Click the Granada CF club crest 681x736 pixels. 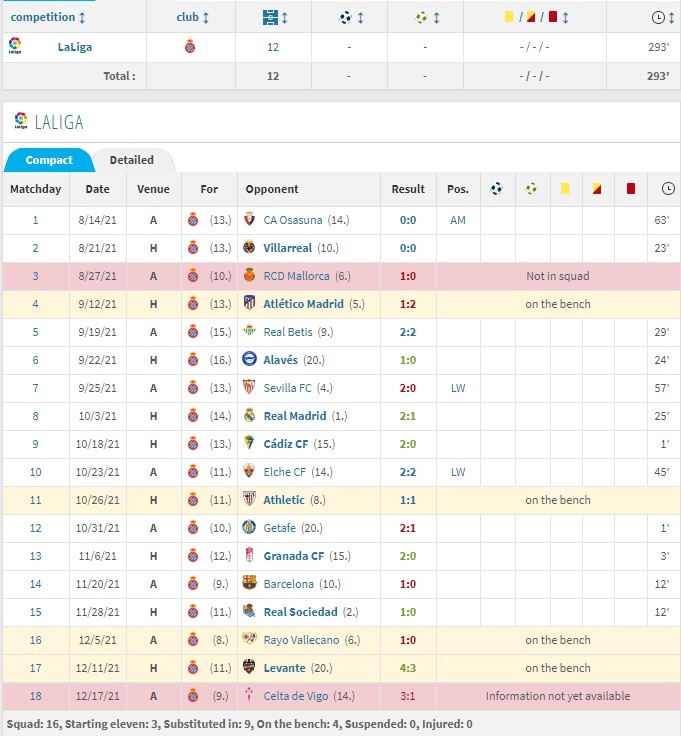click(x=249, y=555)
